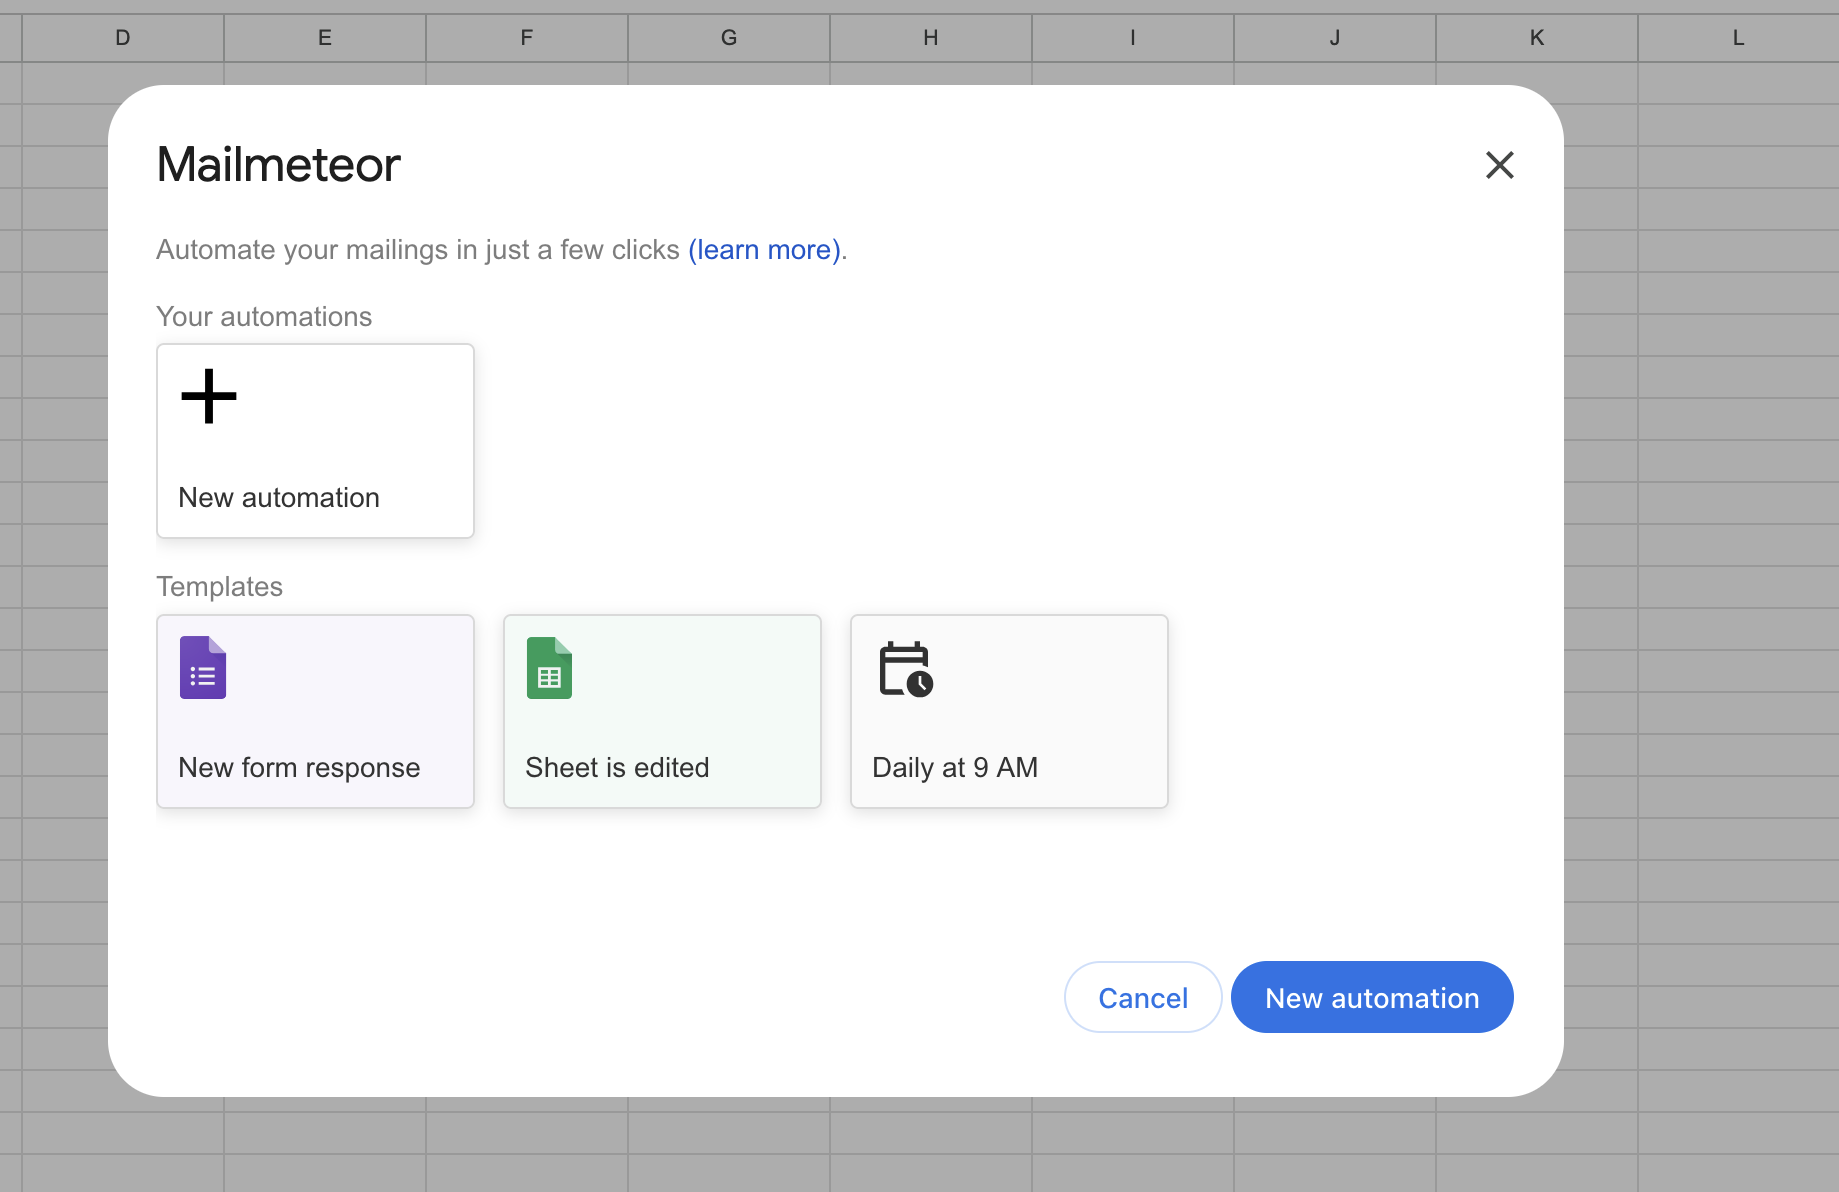1839x1192 pixels.
Task: Close the Mailmeteor dialog with X
Action: (x=1499, y=165)
